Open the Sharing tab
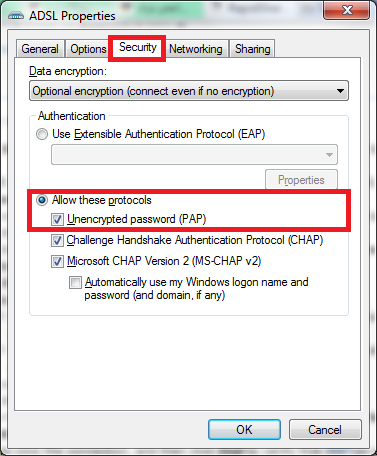This screenshot has width=377, height=456. pos(252,49)
